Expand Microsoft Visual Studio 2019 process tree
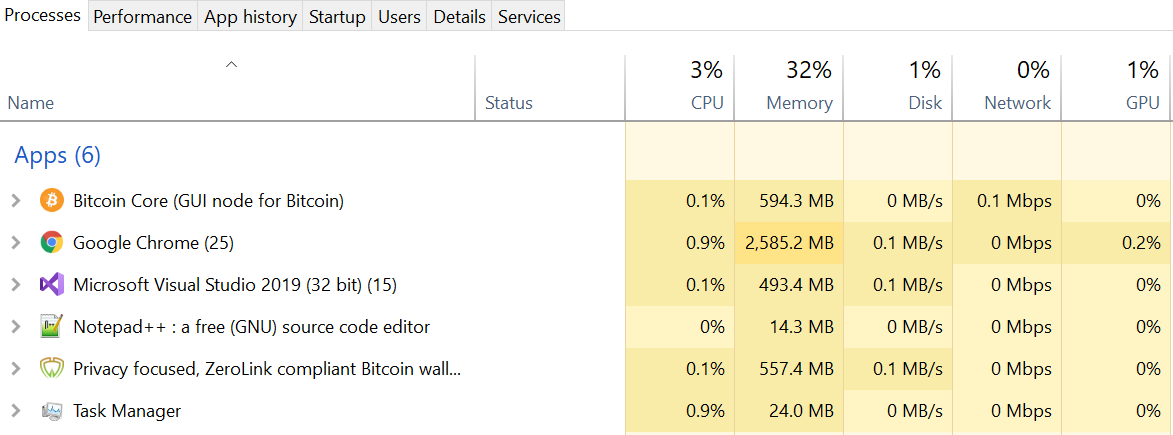1173x435 pixels. [x=16, y=285]
